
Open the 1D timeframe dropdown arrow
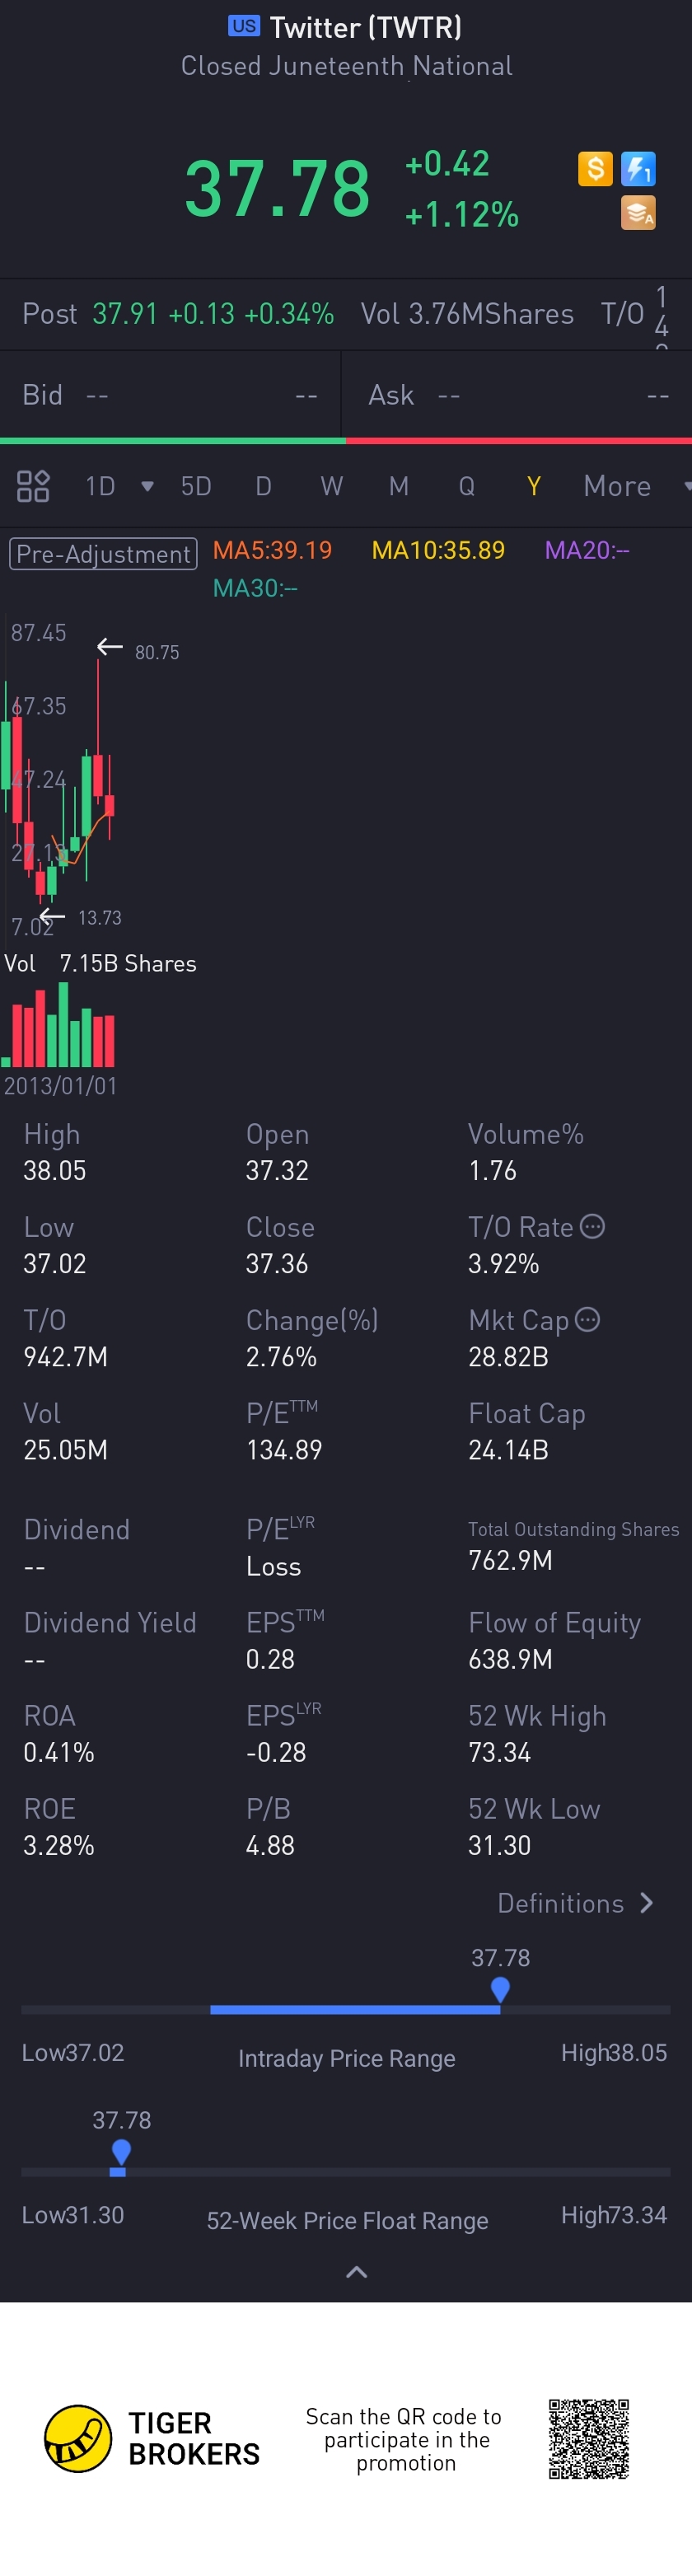click(148, 486)
